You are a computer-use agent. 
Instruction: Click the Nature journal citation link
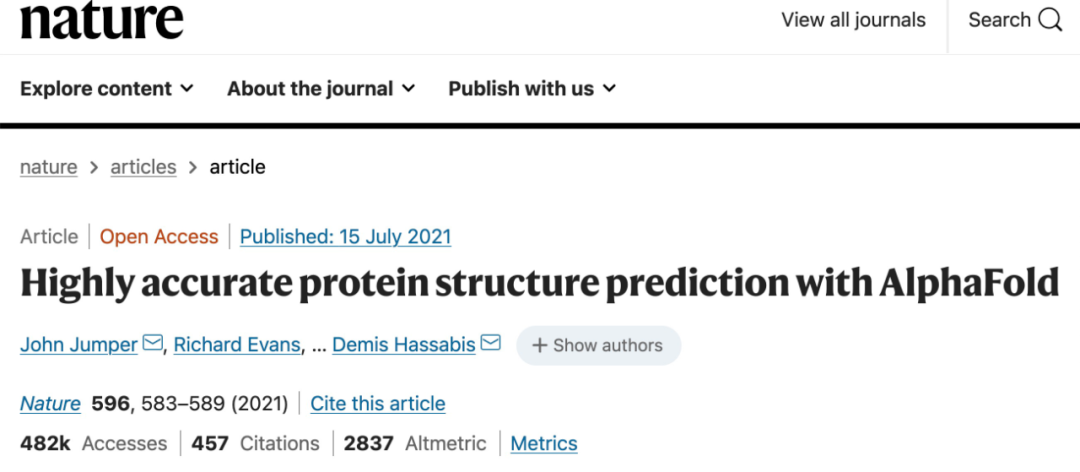(50, 403)
